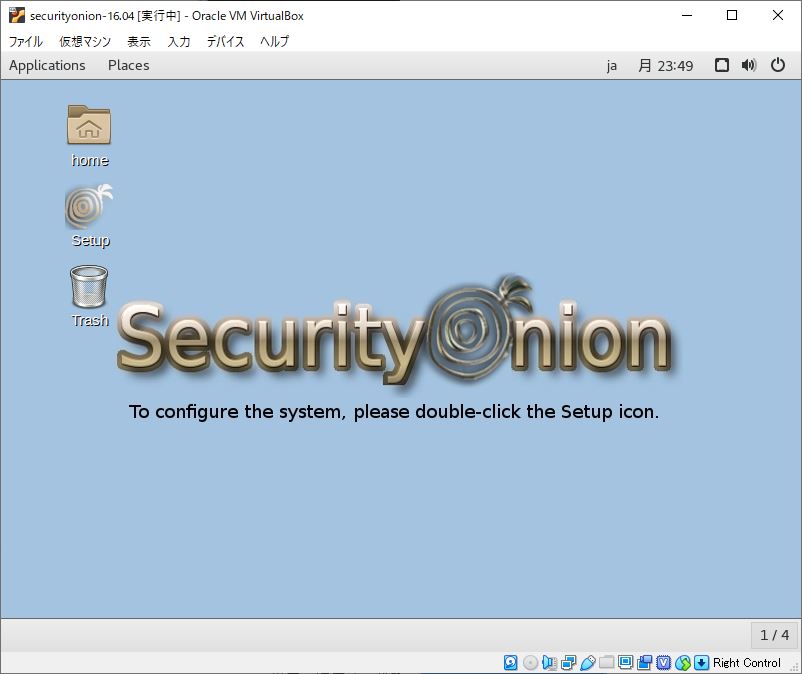Click the USB devices status icon
The height and width of the screenshot is (674, 802).
click(588, 663)
